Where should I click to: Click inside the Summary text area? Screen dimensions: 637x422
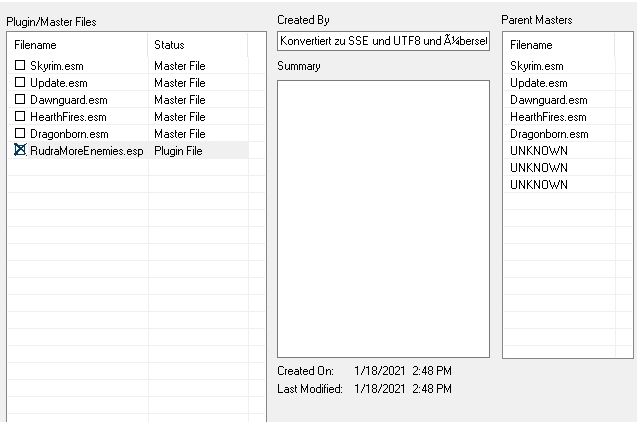(x=383, y=218)
